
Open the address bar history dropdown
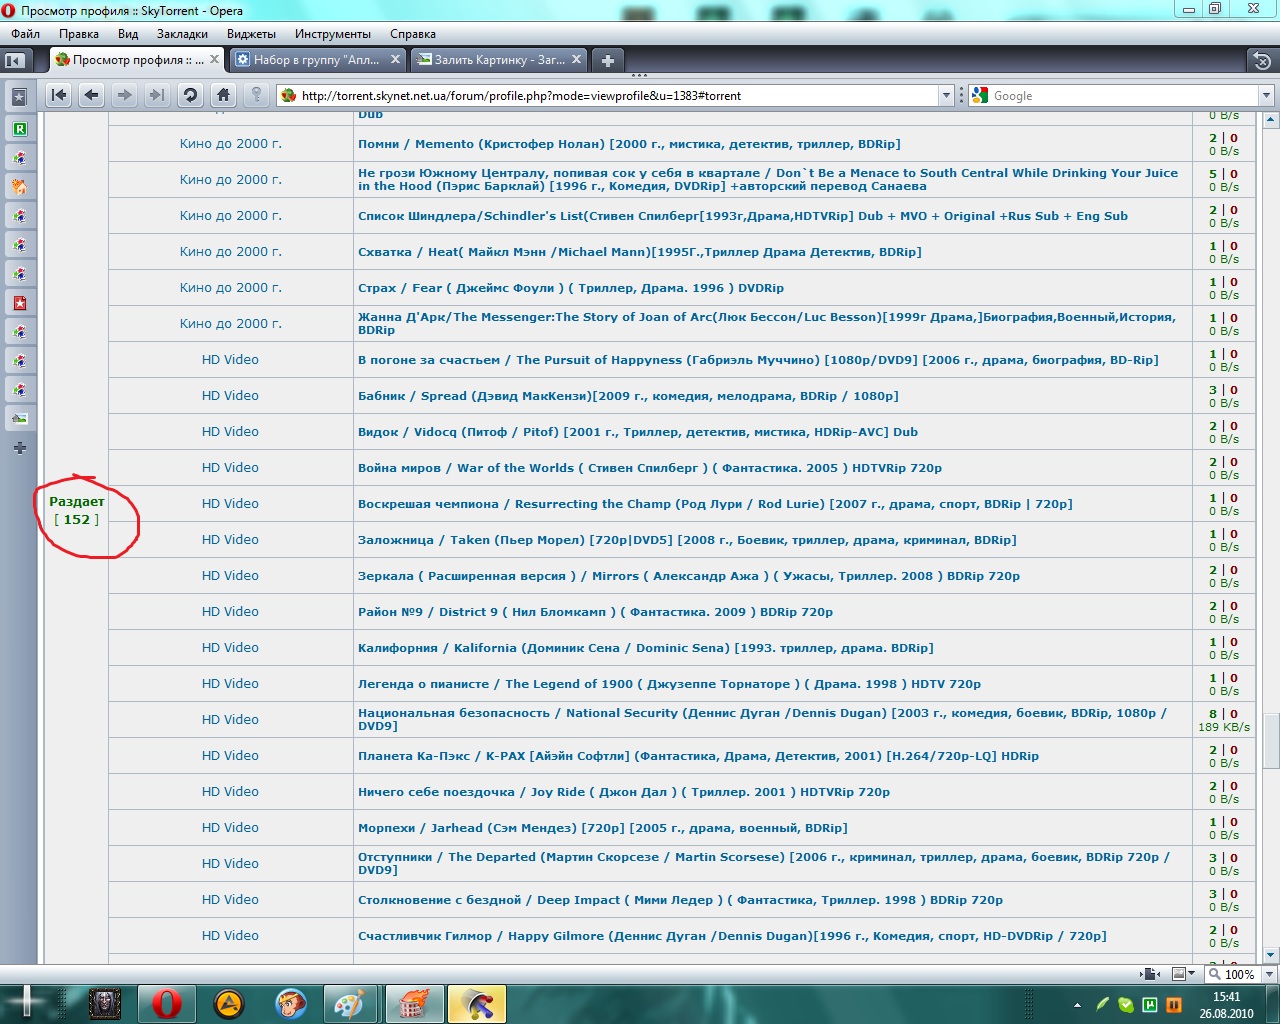[946, 95]
